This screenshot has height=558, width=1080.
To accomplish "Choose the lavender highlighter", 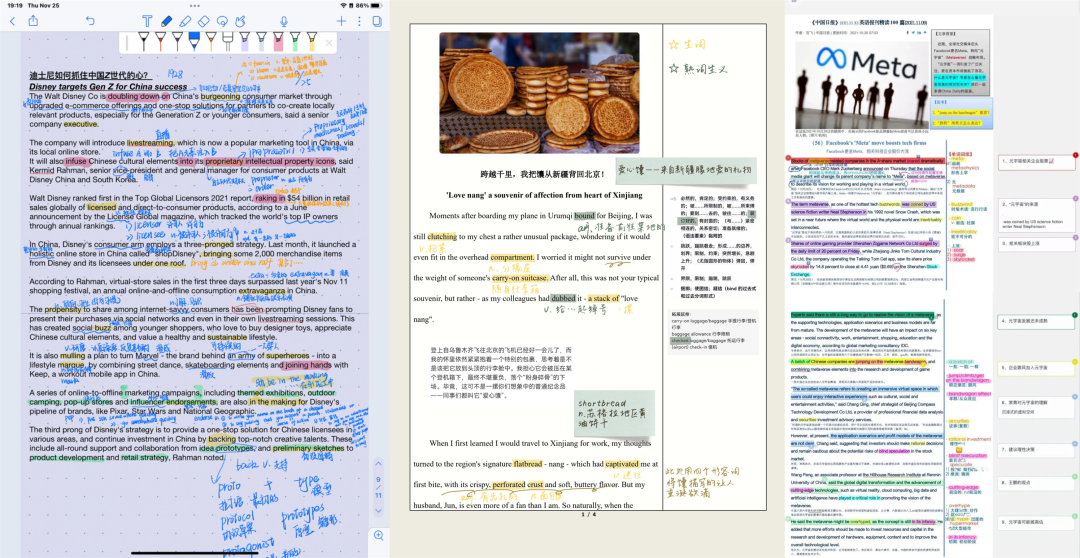I will [x=244, y=42].
